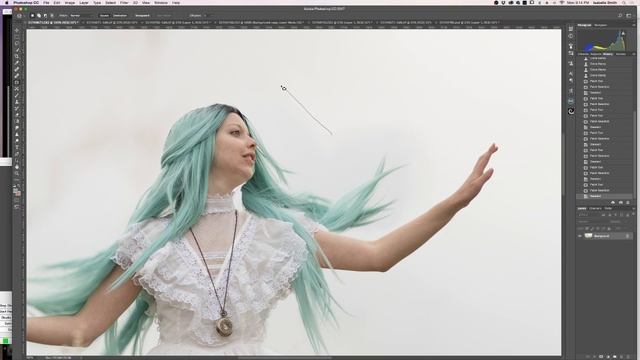The image size is (640, 360).
Task: Click the Quick Mask mode icon
Action: click(x=17, y=200)
